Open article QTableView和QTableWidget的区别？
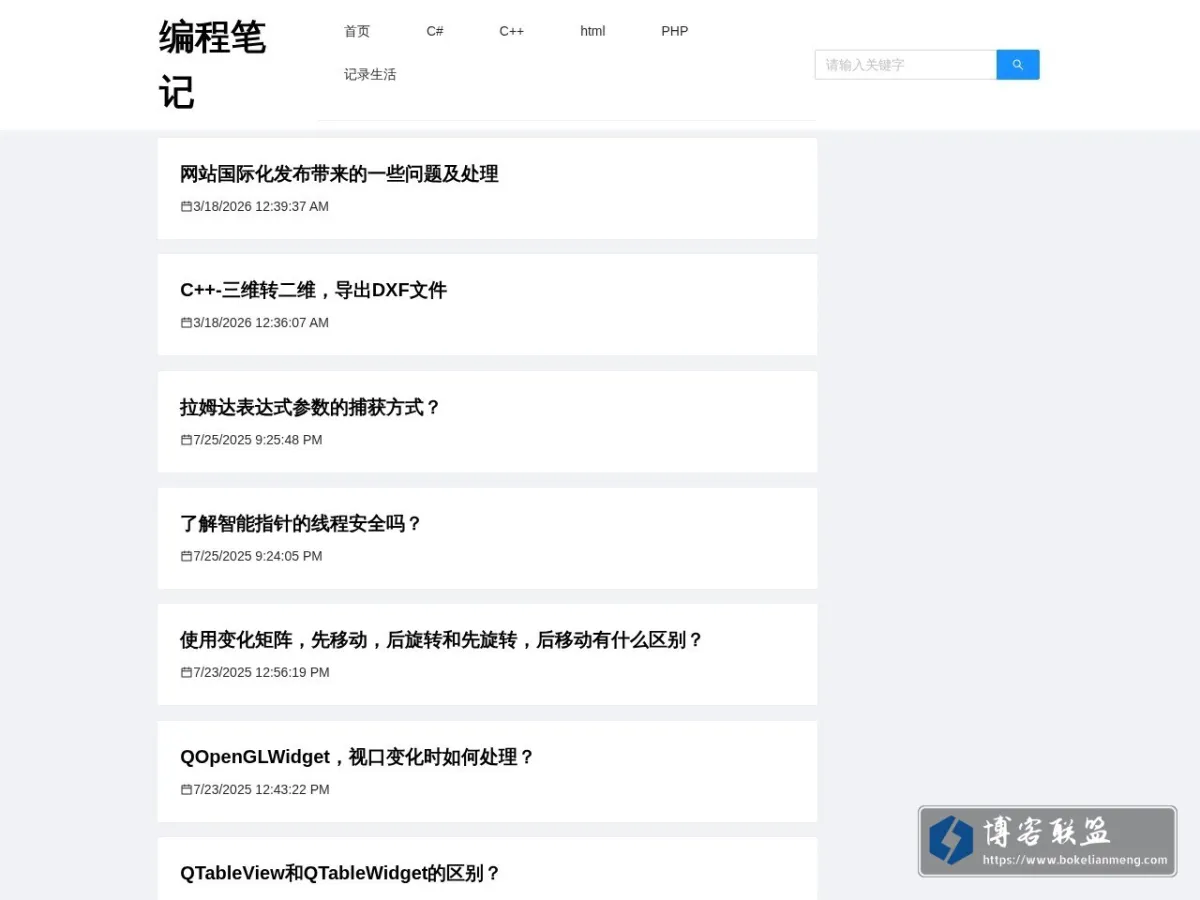Viewport: 1200px width, 900px height. (x=340, y=873)
